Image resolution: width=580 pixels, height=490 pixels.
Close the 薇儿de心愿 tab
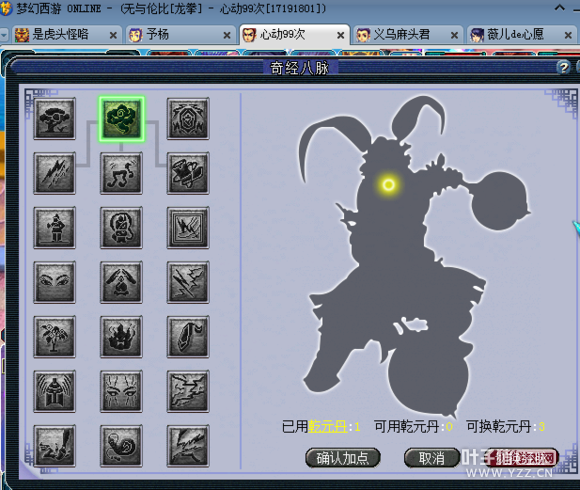[568, 35]
